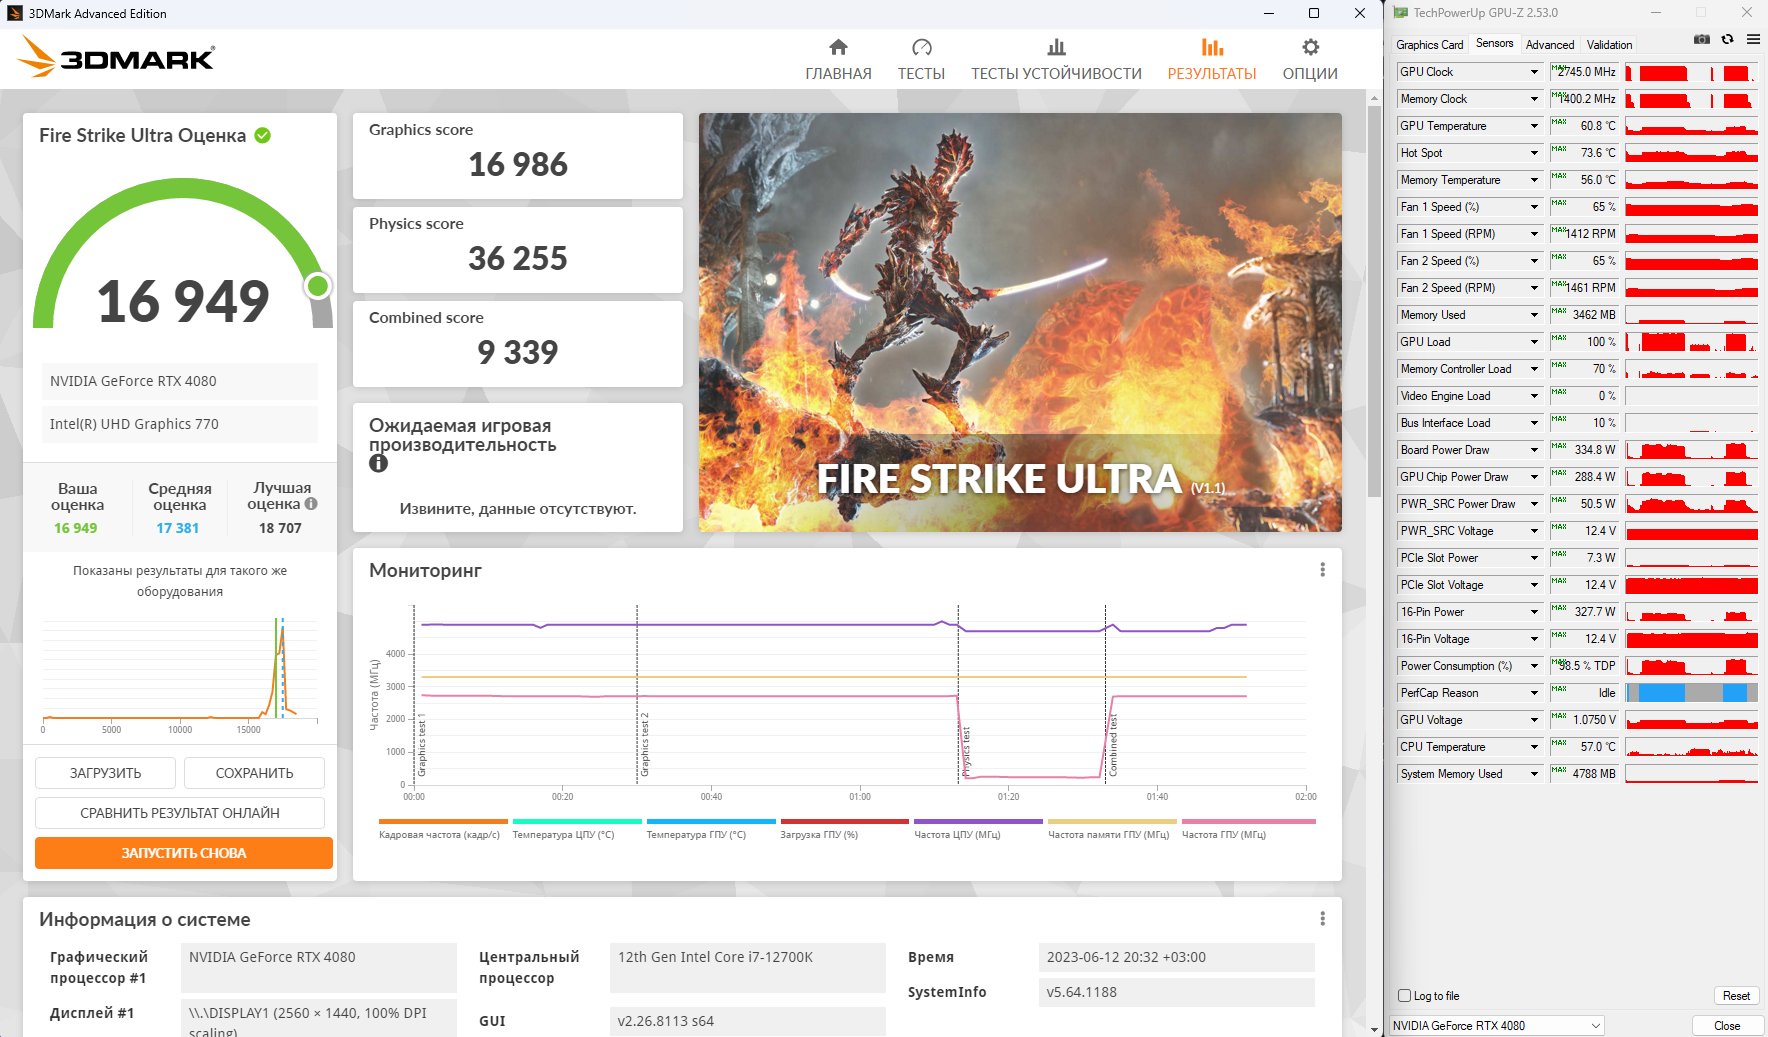
Task: Enable the Log to file checkbox
Action: pyautogui.click(x=1404, y=996)
